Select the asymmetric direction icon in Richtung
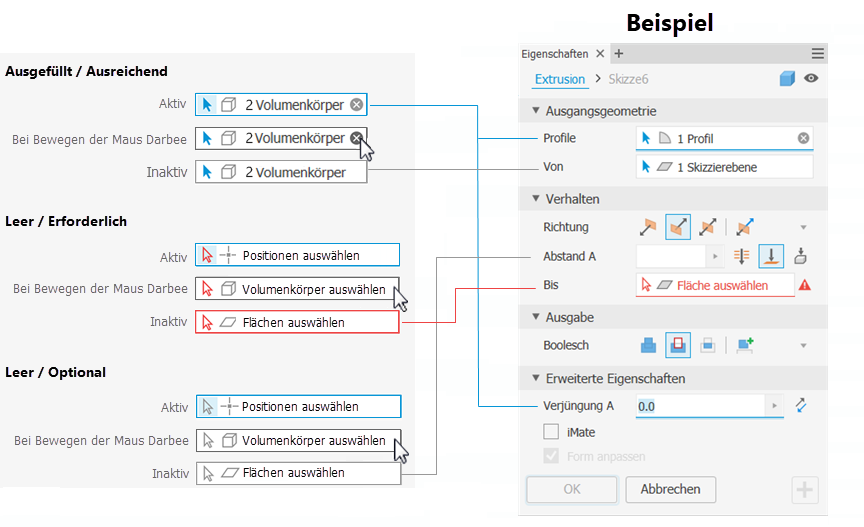The image size is (864, 527). coord(744,227)
